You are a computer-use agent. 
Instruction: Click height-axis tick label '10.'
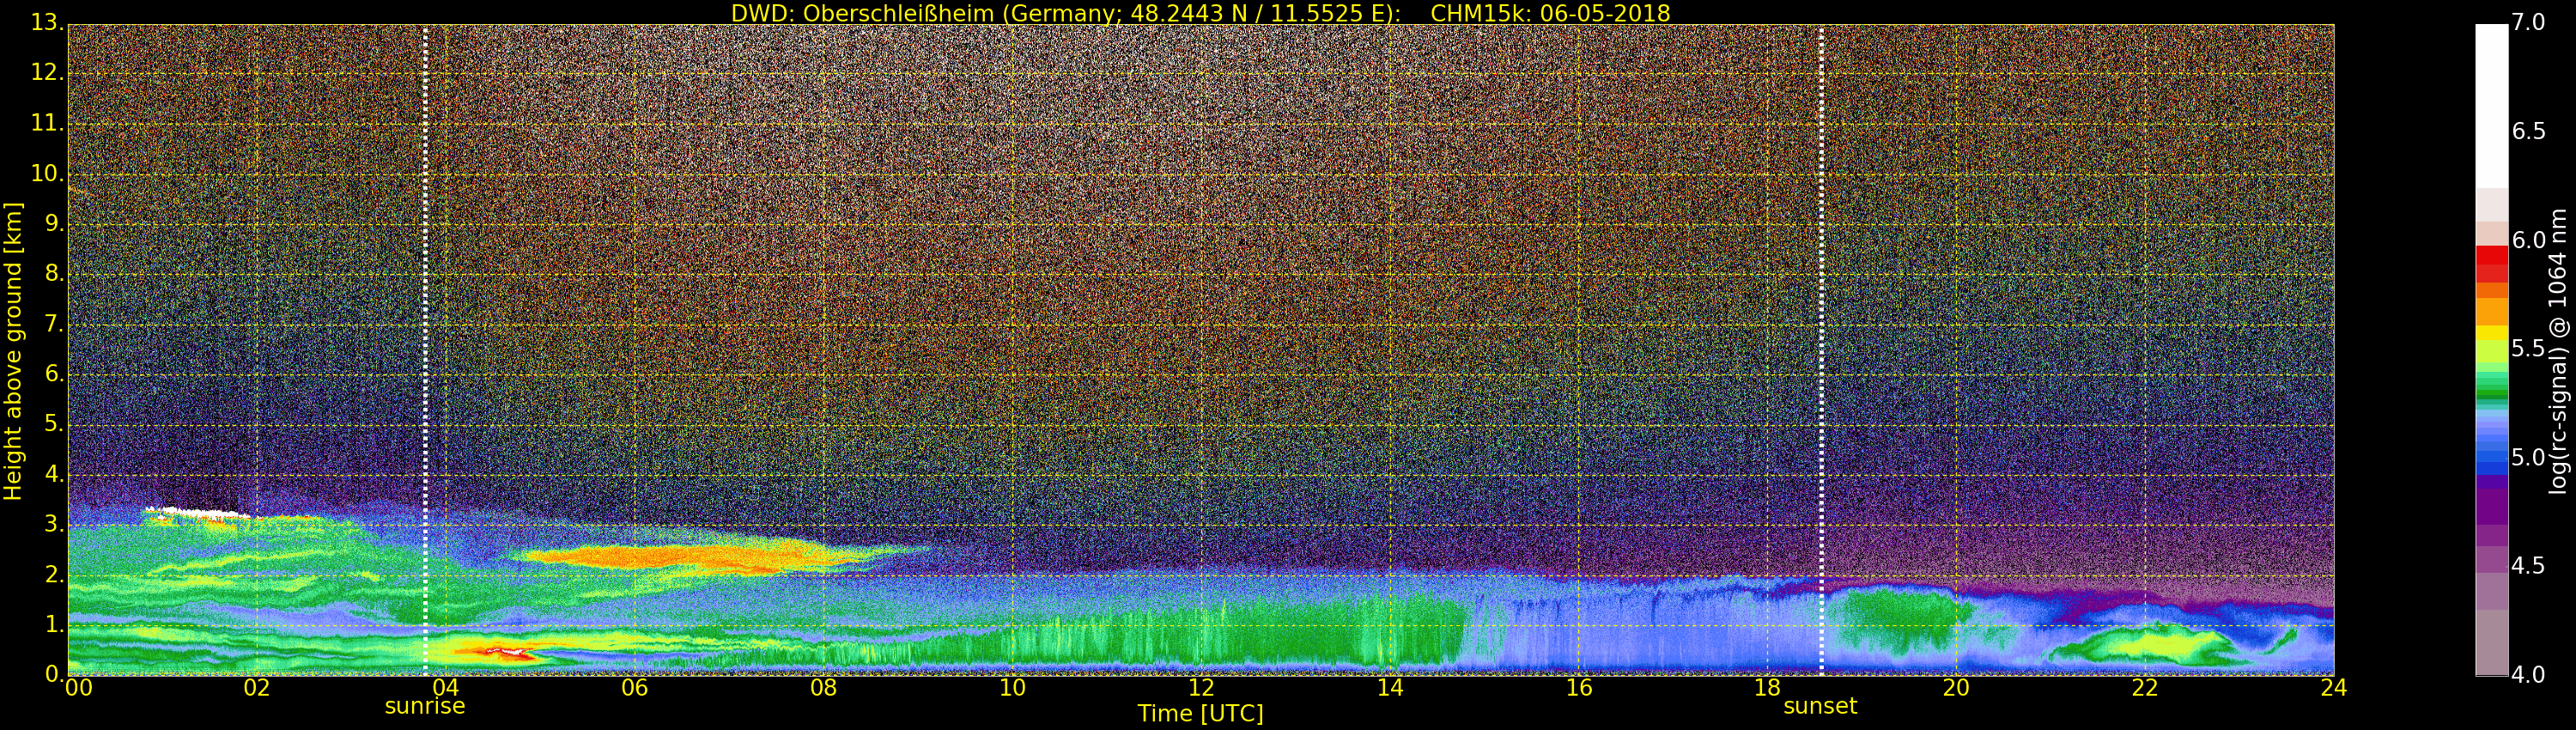coord(47,173)
